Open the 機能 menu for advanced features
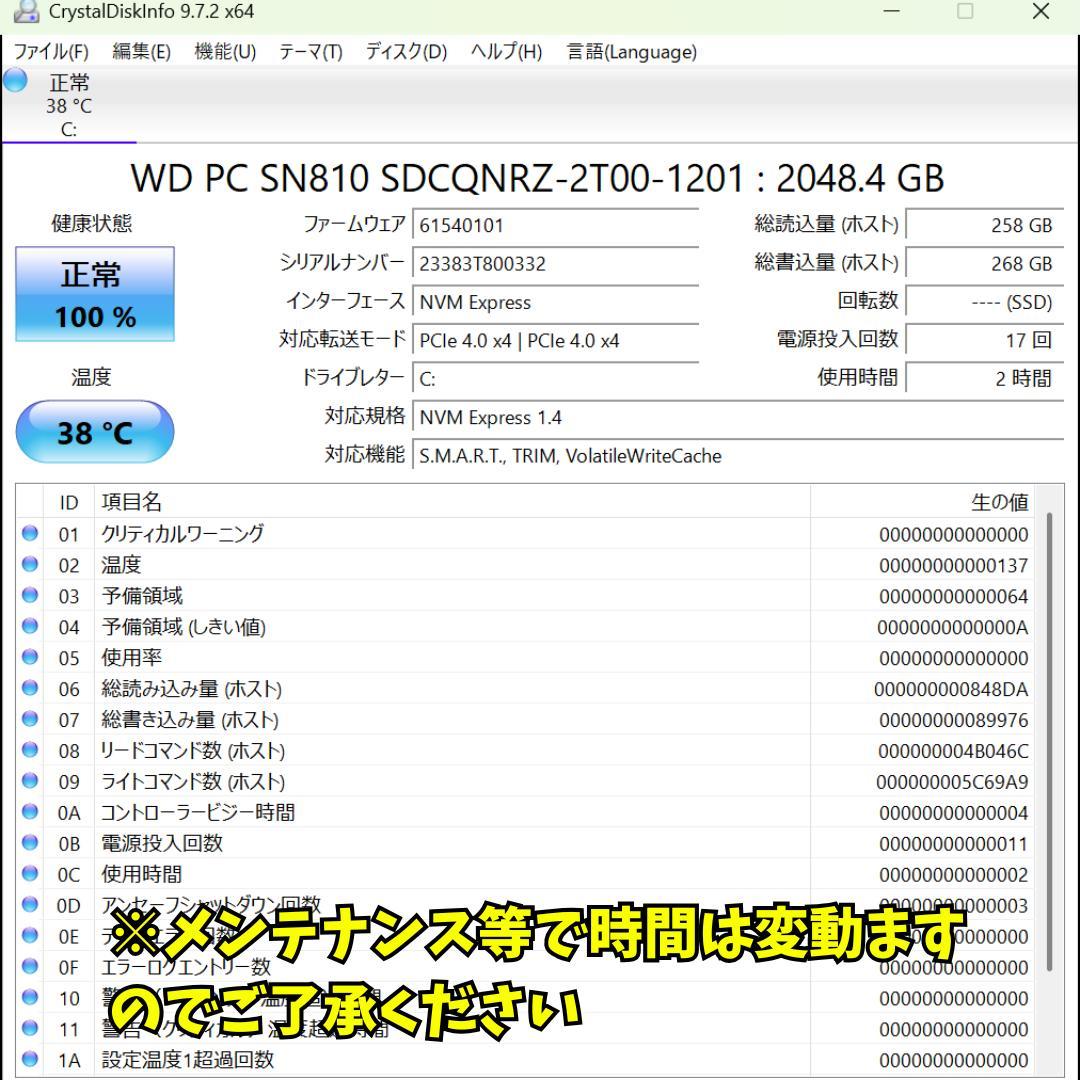 (222, 52)
